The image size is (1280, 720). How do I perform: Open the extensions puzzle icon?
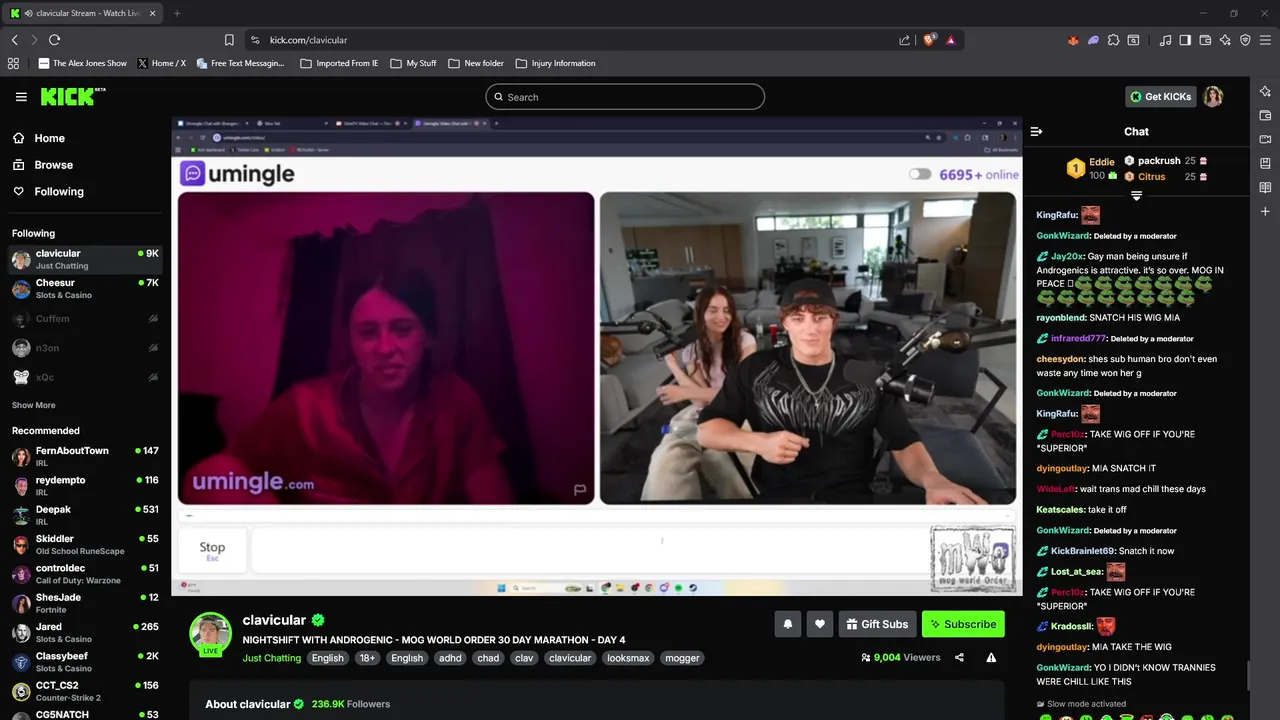coord(1113,40)
